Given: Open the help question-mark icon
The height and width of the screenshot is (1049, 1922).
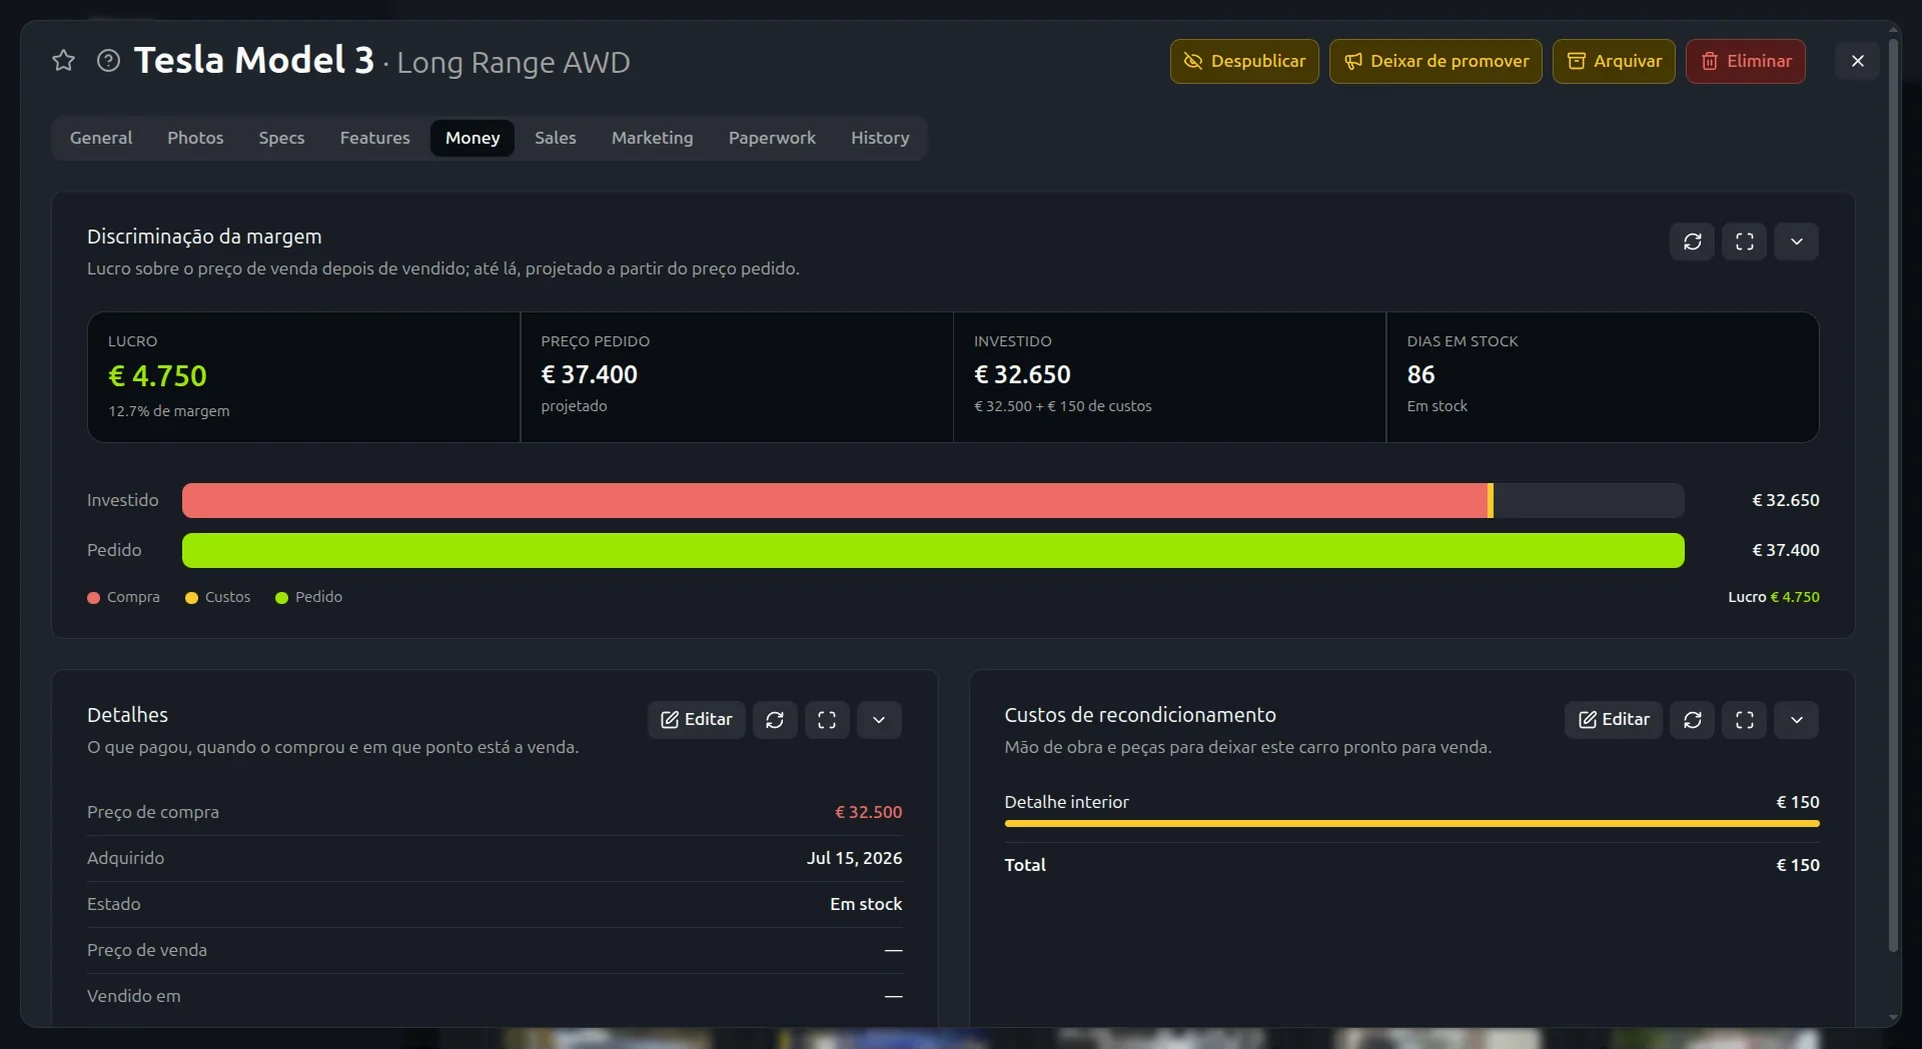Looking at the screenshot, I should 108,61.
